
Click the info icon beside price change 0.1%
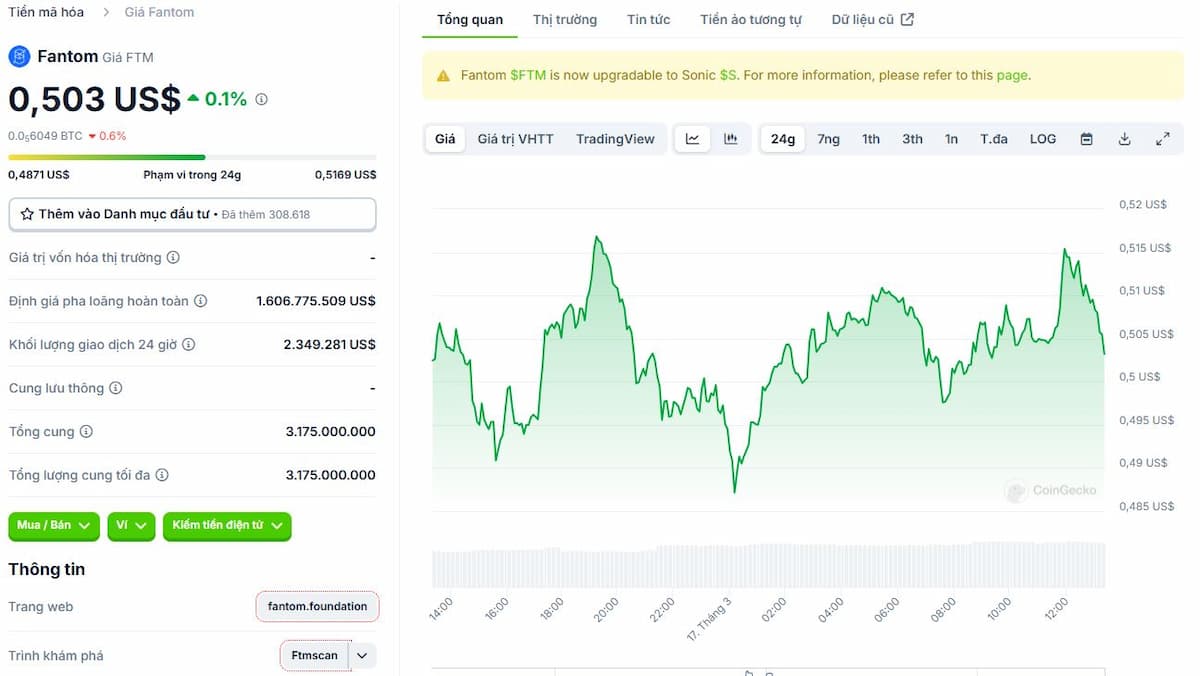pyautogui.click(x=262, y=99)
